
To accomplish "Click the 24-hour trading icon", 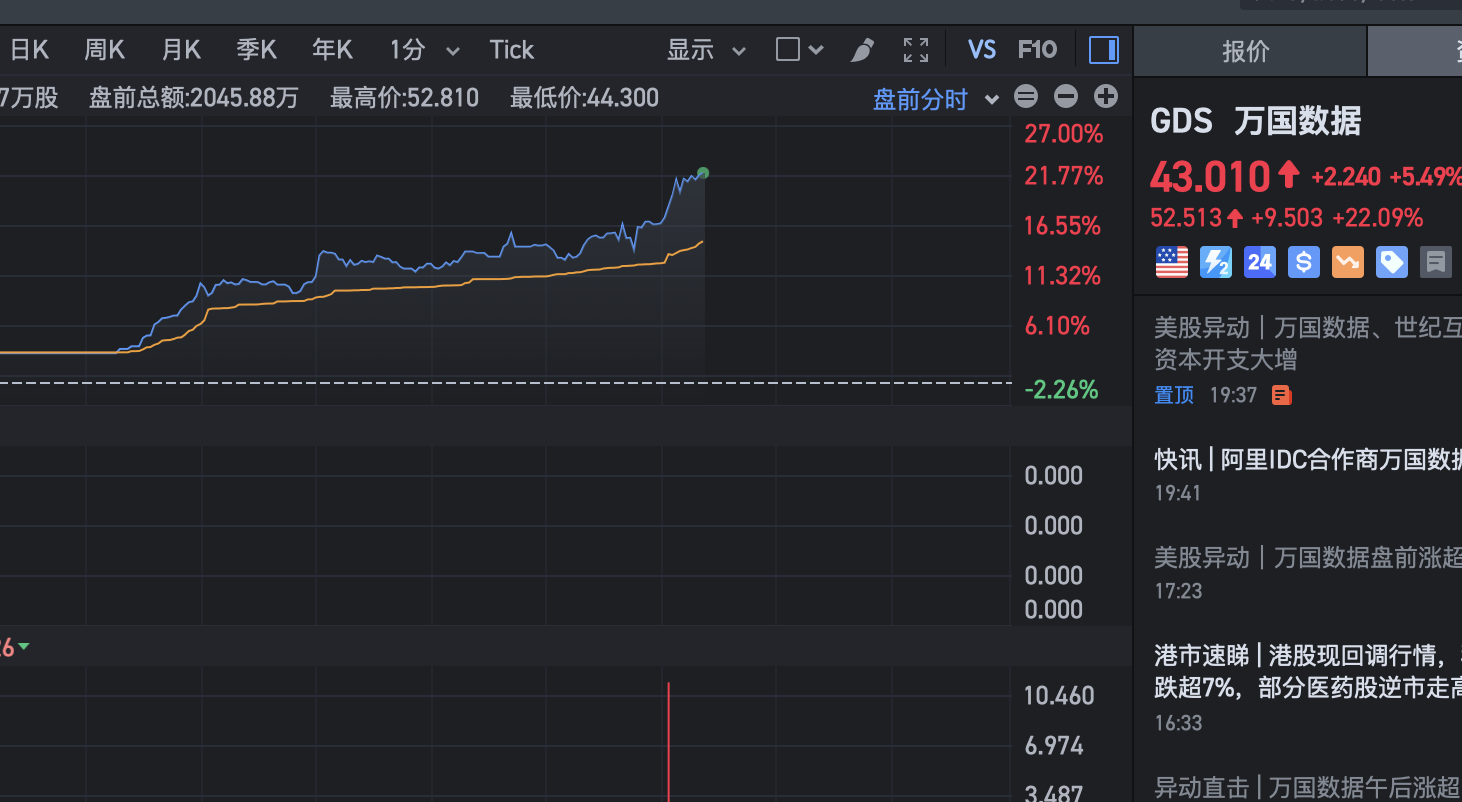I will pyautogui.click(x=1260, y=262).
